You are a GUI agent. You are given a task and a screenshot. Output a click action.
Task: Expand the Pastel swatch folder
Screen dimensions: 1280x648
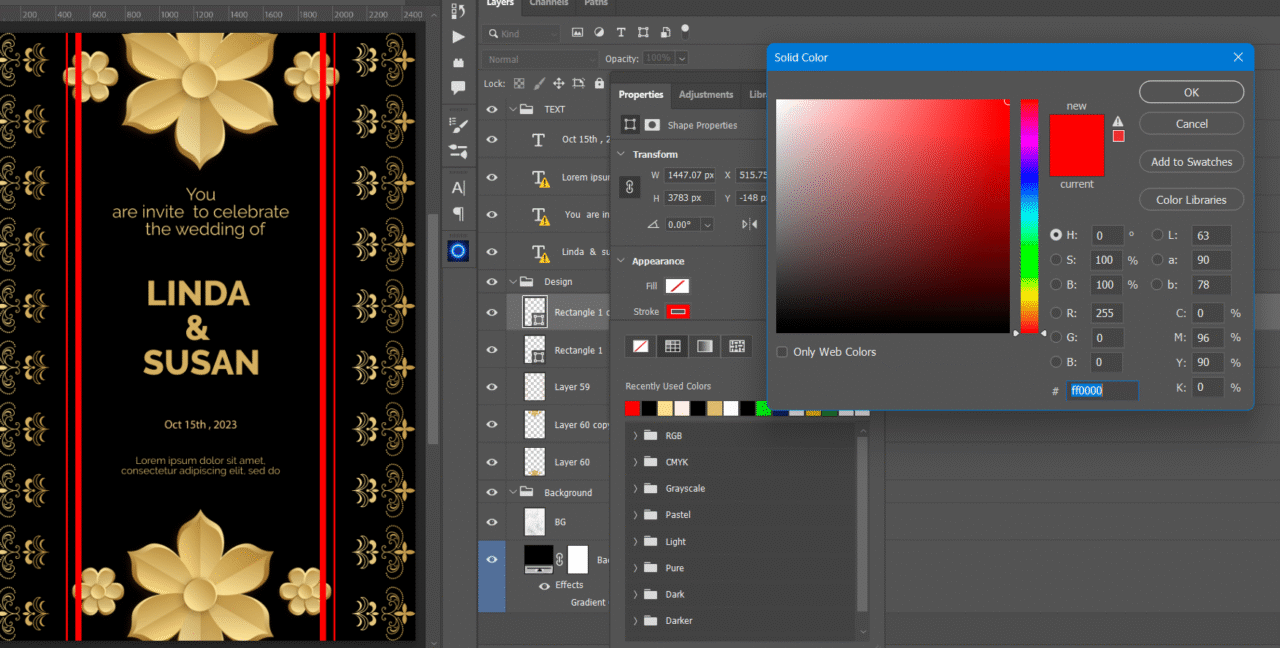(635, 515)
